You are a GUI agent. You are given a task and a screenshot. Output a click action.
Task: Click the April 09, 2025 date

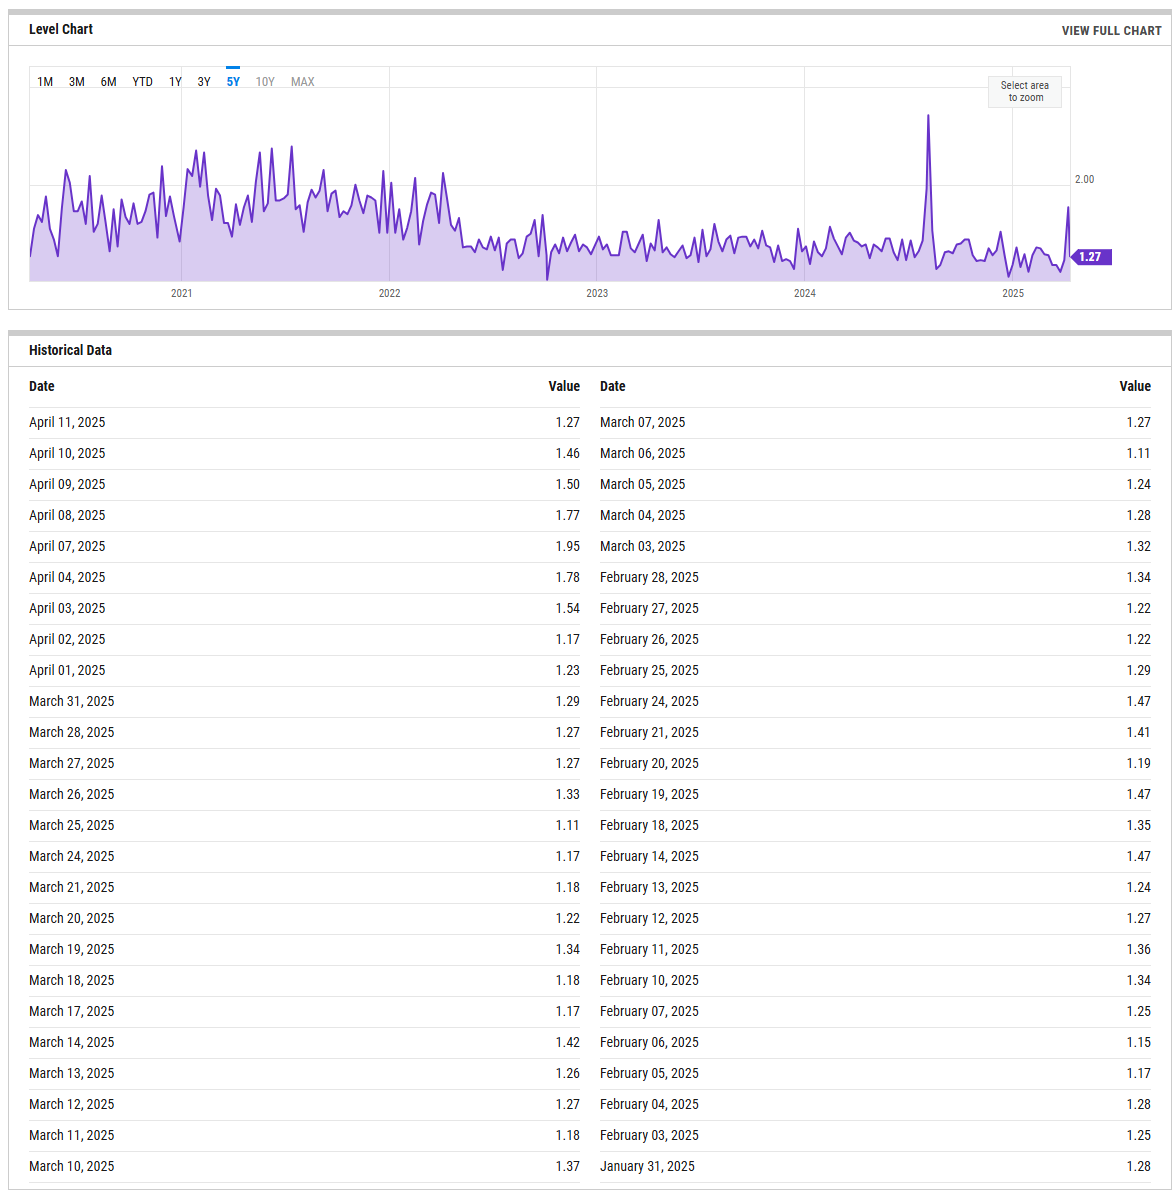tap(67, 484)
